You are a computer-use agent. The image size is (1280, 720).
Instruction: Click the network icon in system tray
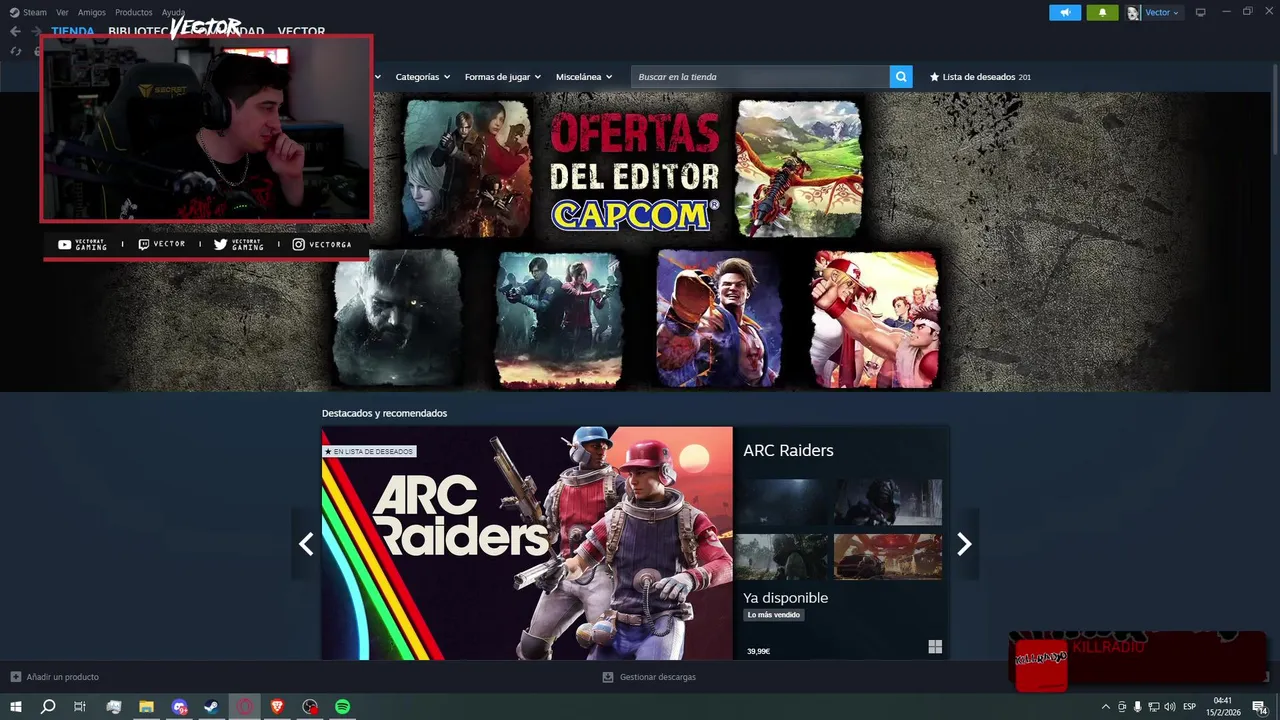1153,707
